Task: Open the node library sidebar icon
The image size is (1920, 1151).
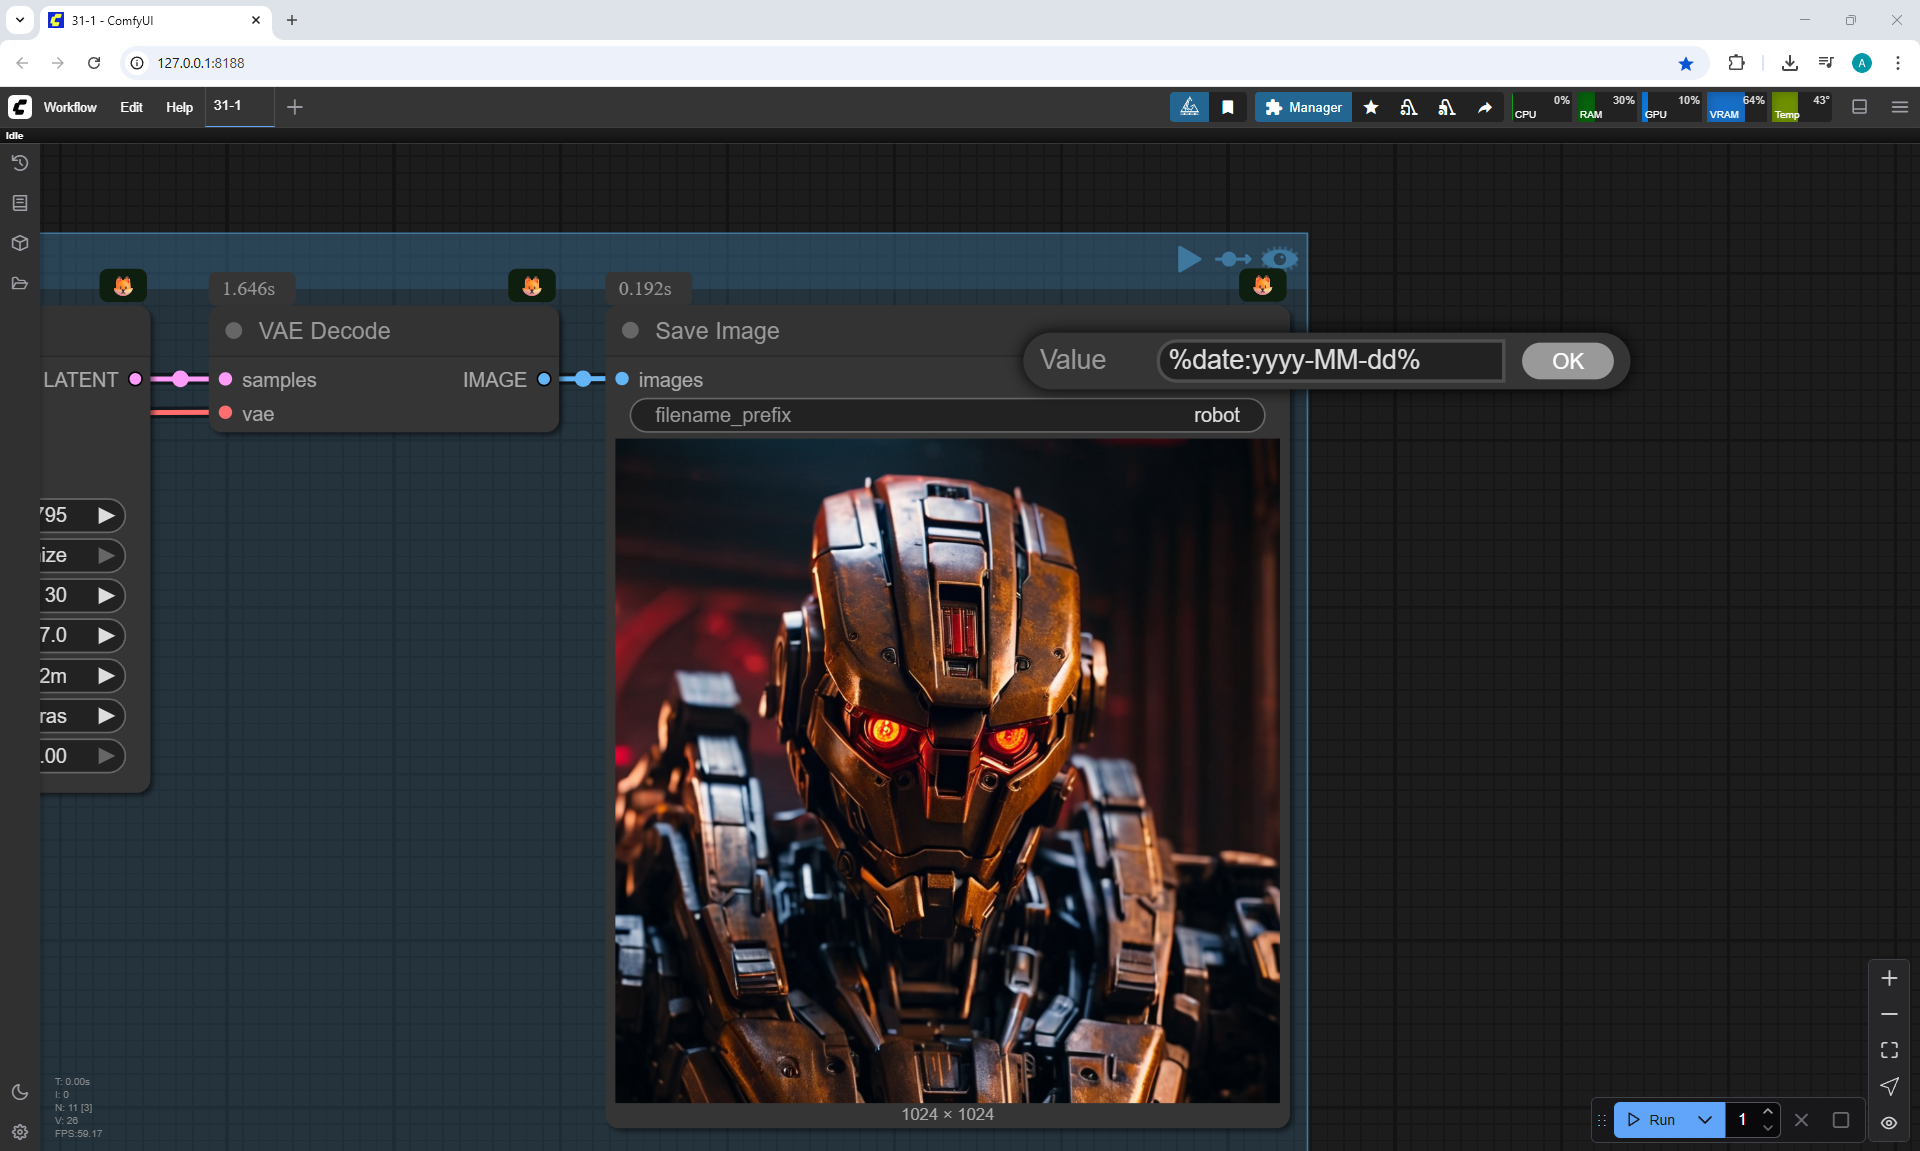Action: click(19, 203)
